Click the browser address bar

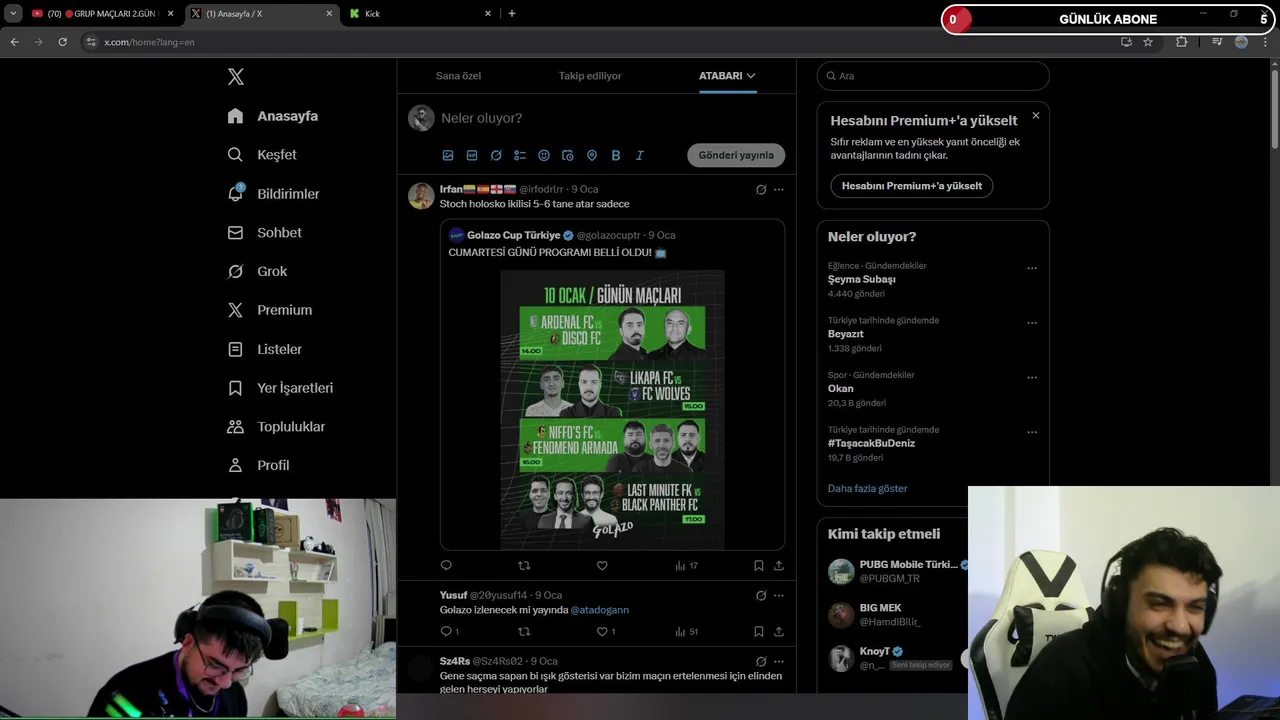pyautogui.click(x=600, y=42)
